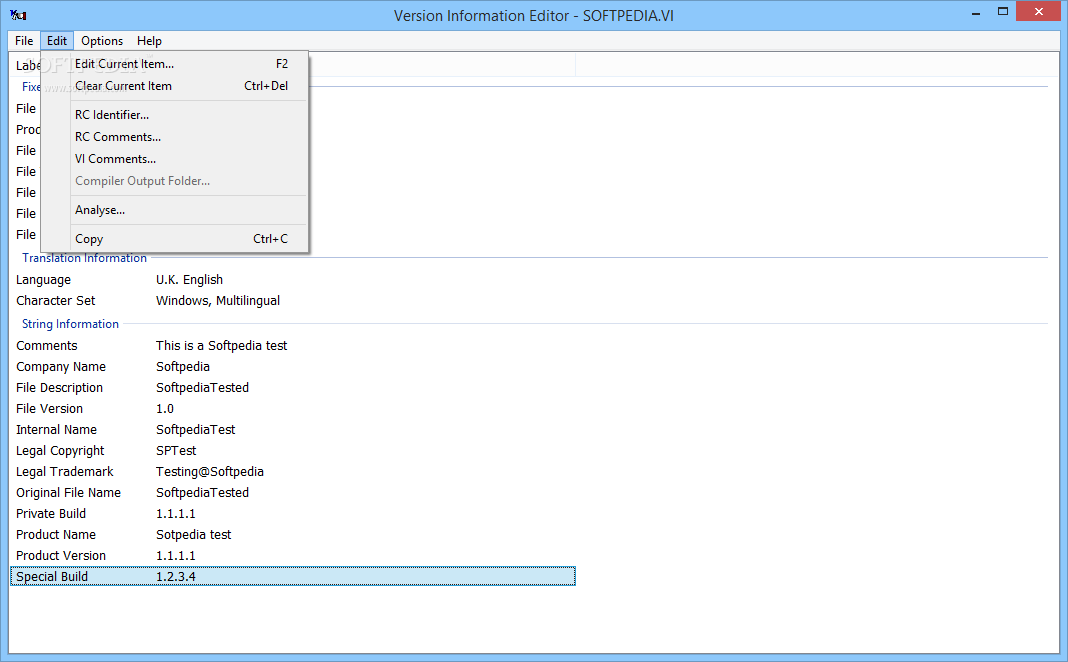Image resolution: width=1068 pixels, height=662 pixels.
Task: Click Windows, Multilingual value
Action: pos(218,301)
